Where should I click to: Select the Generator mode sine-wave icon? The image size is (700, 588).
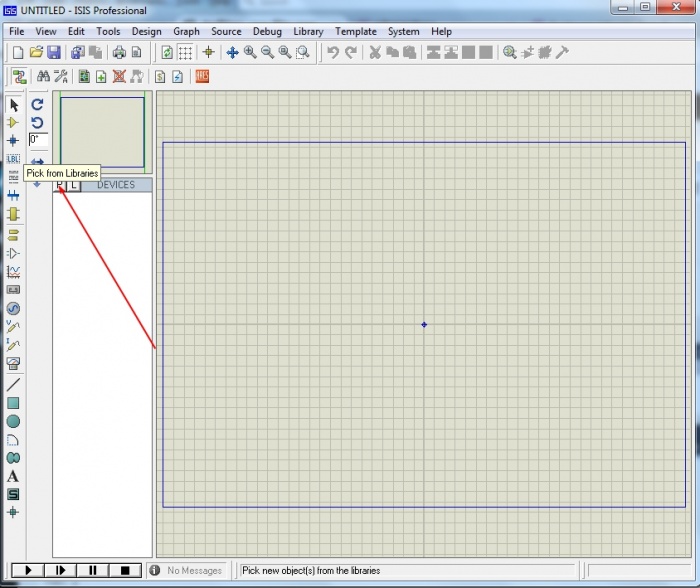tap(13, 308)
